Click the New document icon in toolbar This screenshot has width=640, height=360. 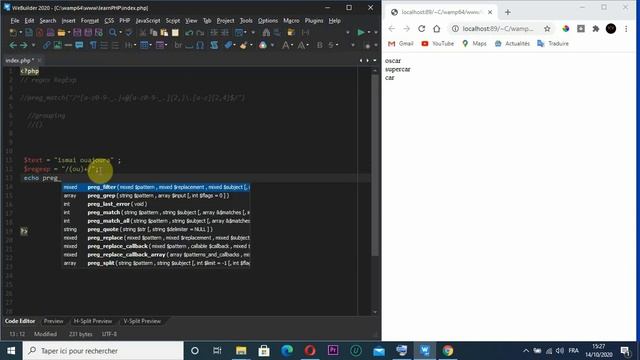(x=13, y=32)
